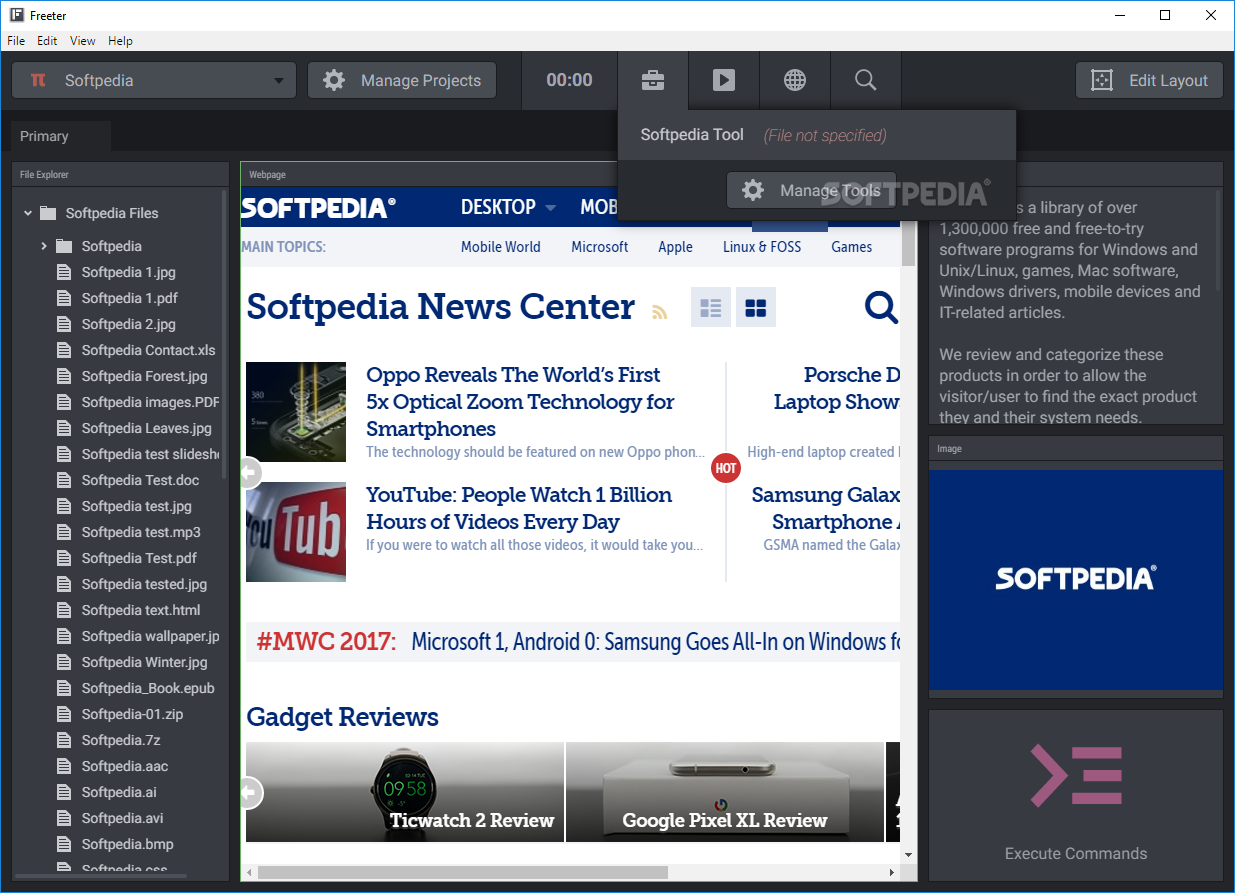Screen dimensions: 1235x893
Task: Click file icon next to Softpedia 1.pdf
Action: pos(64,298)
